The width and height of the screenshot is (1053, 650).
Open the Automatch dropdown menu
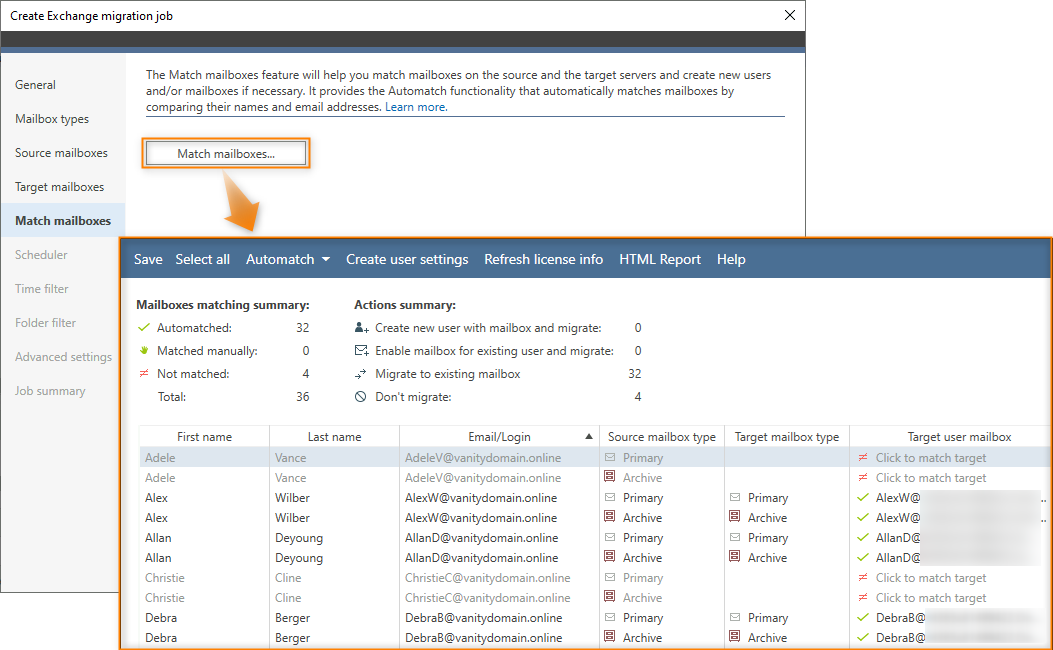[x=287, y=259]
